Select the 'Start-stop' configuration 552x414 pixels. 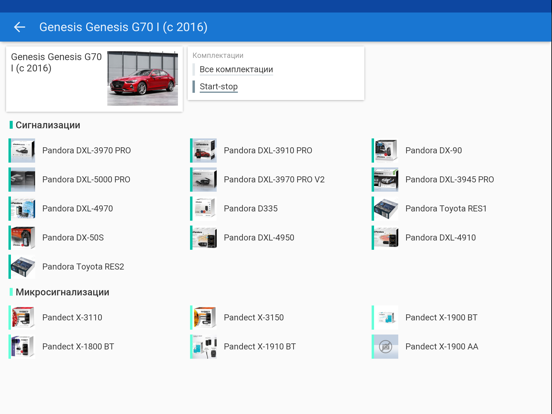pos(219,86)
